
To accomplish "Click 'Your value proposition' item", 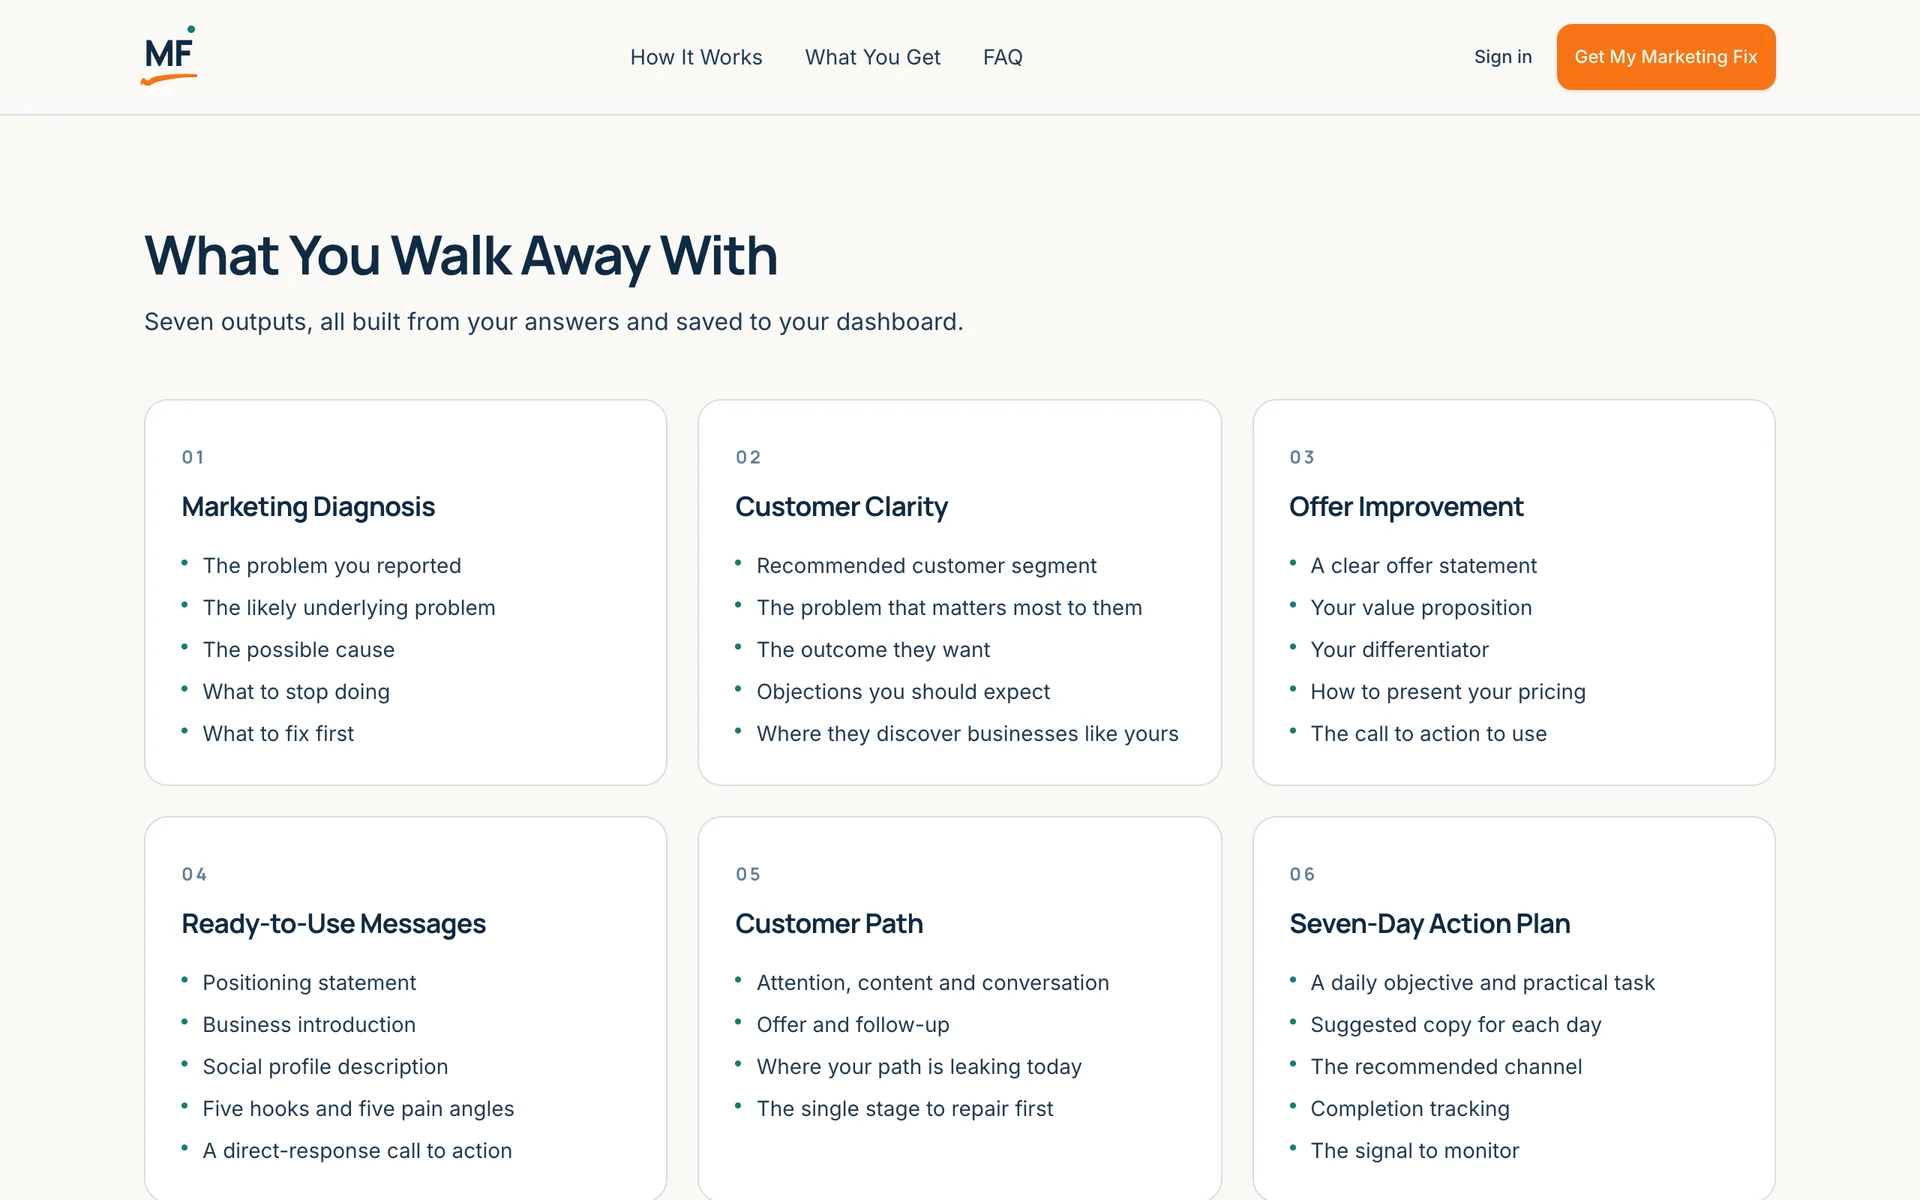I will click(1421, 608).
